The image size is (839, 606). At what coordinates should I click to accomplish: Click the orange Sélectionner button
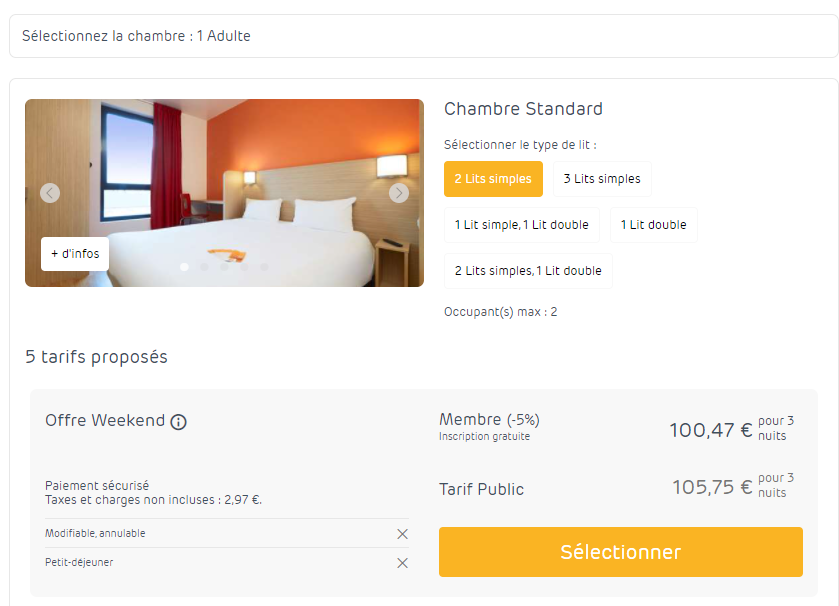620,552
